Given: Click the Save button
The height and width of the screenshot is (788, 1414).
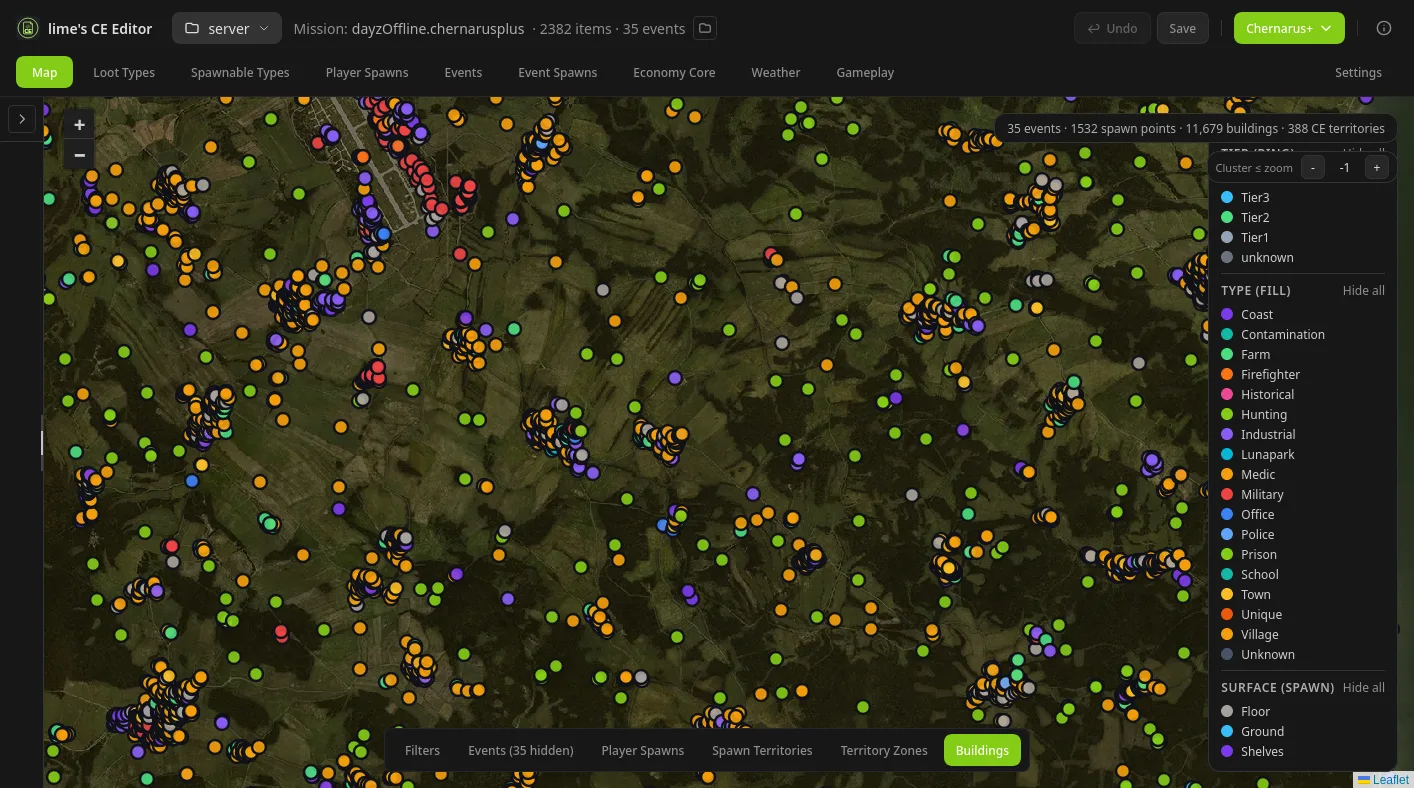Looking at the screenshot, I should coord(1182,28).
